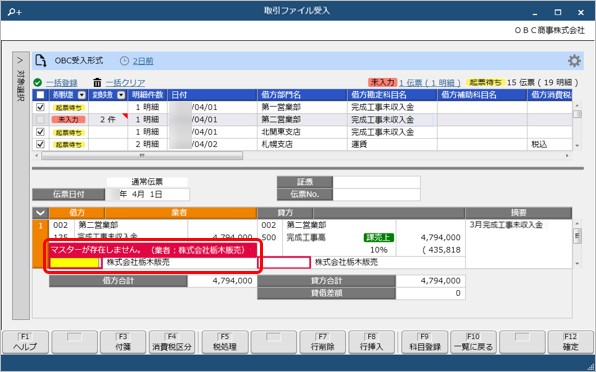The height and width of the screenshot is (372, 596).
Task: Toggle the select-all header checkbox
Action: (40, 95)
